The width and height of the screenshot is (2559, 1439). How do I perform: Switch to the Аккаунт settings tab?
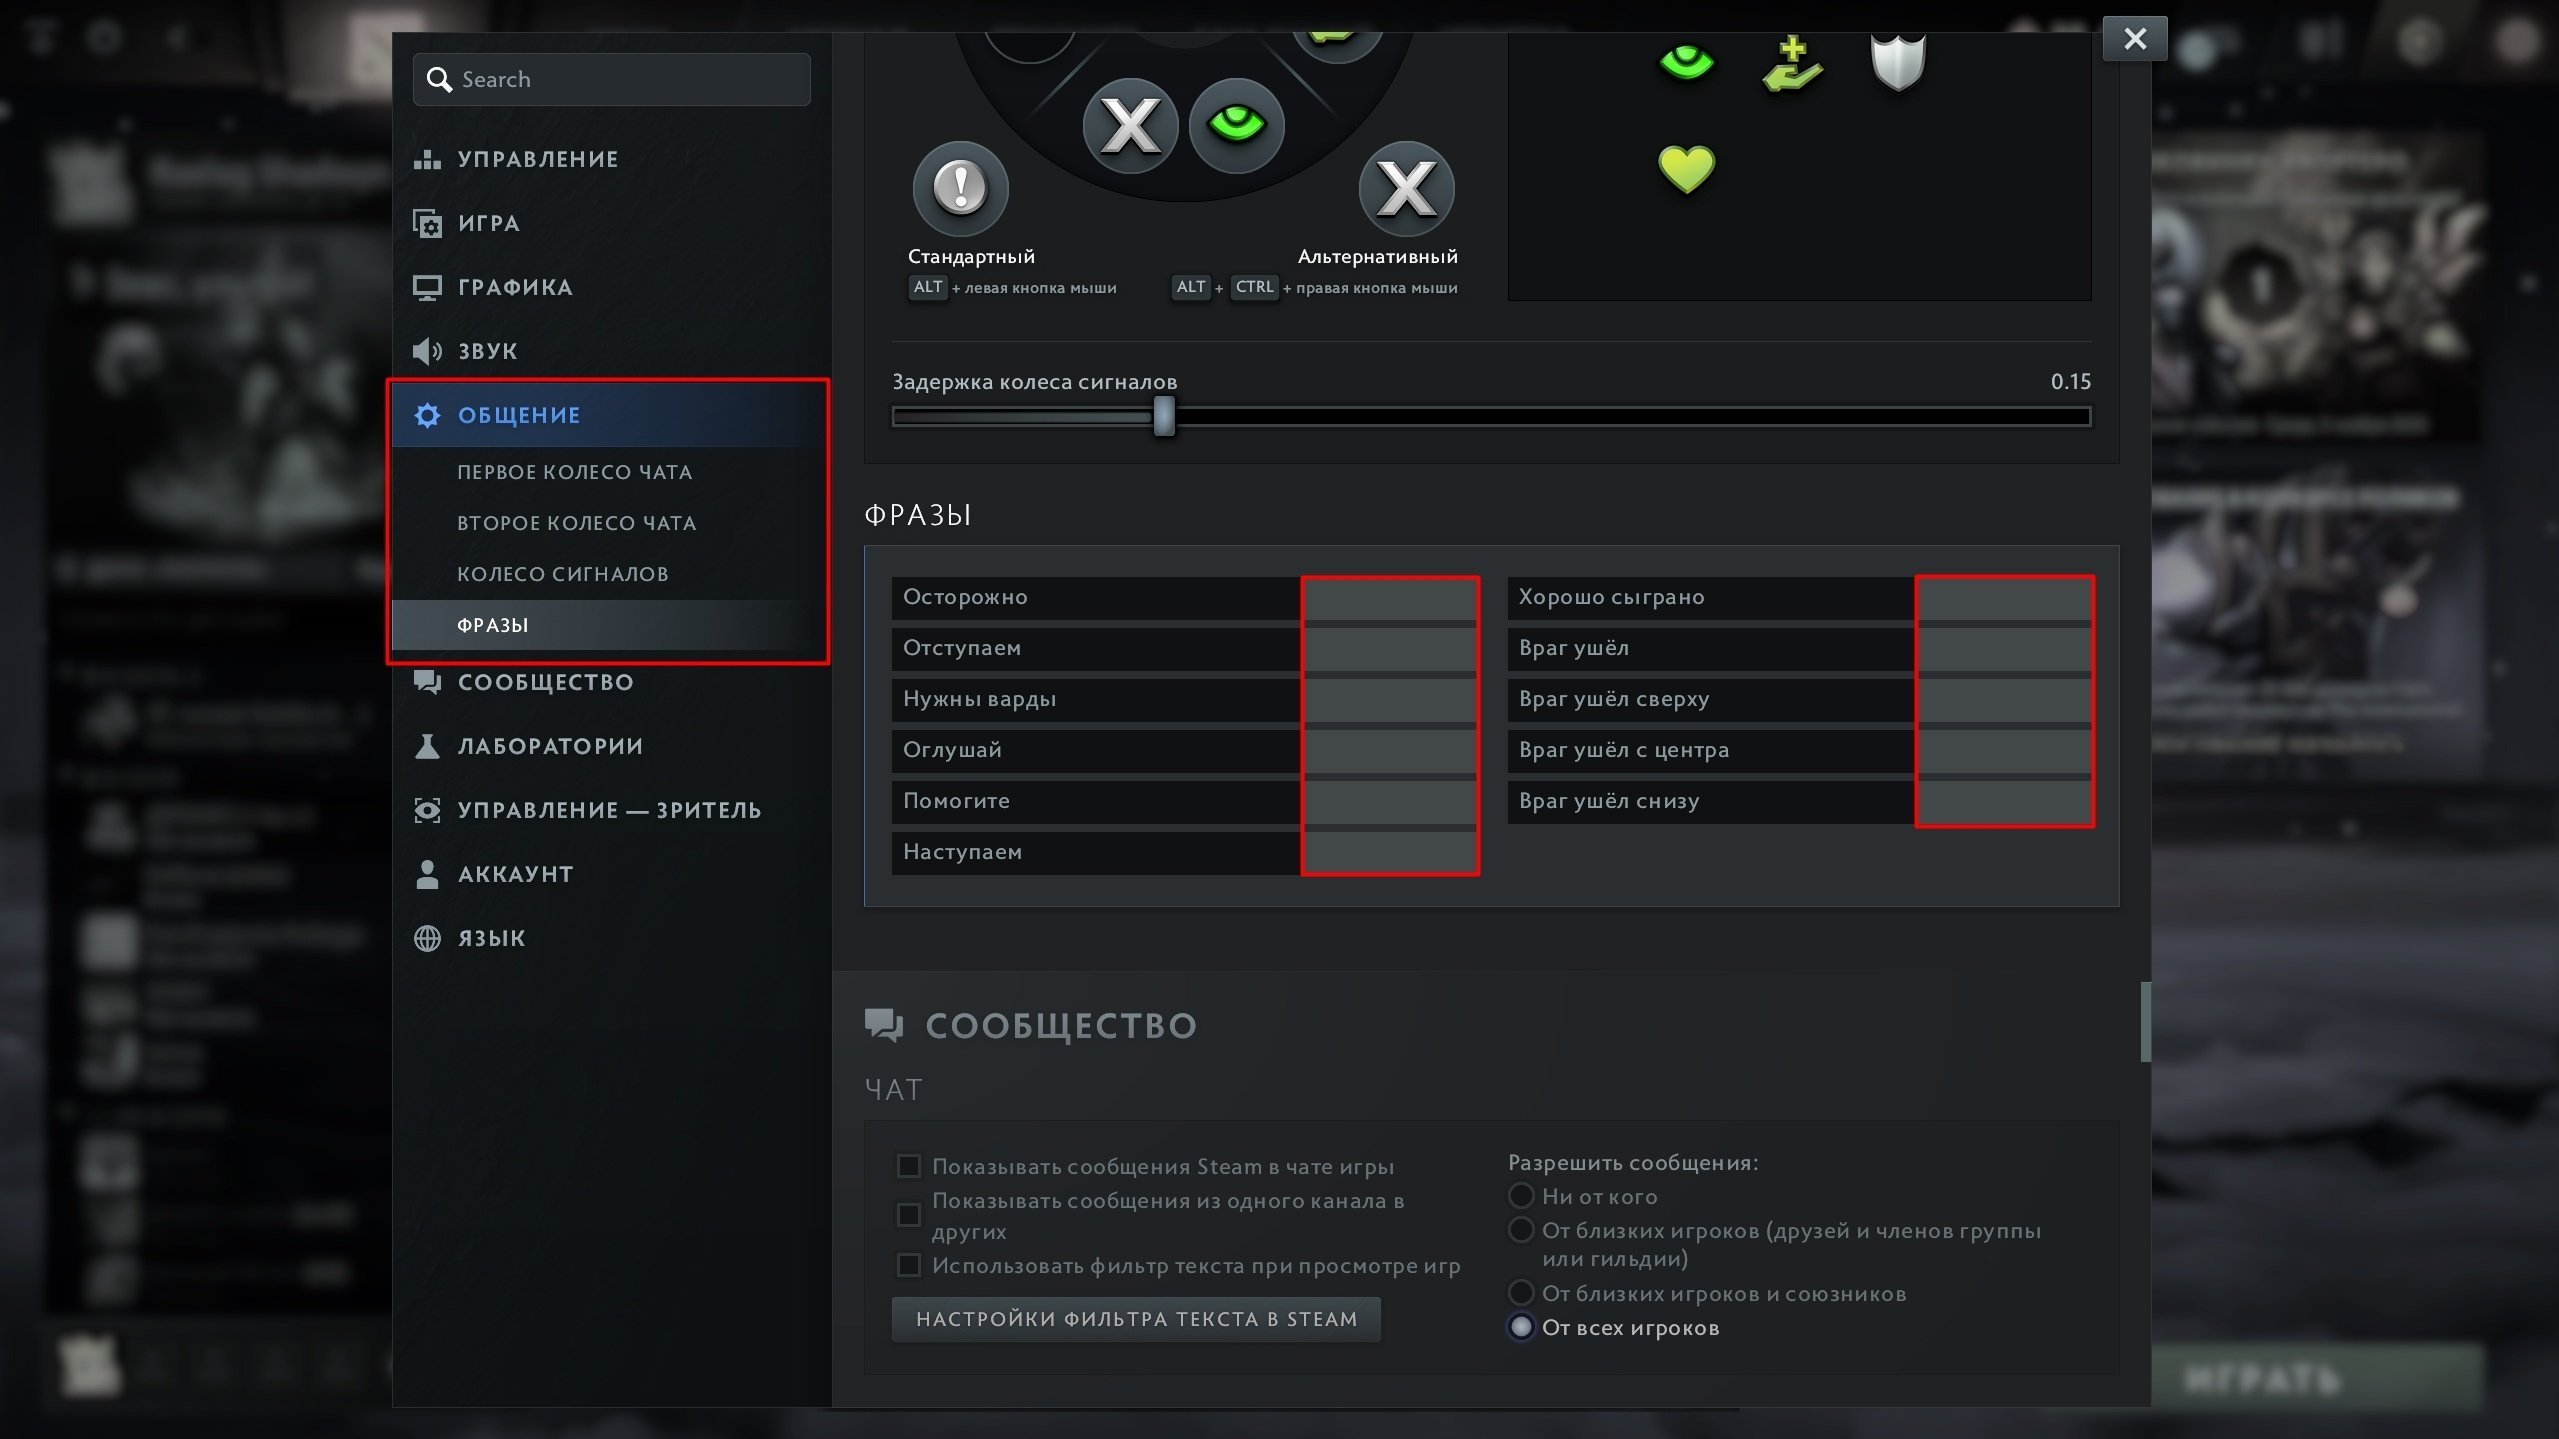tap(514, 874)
